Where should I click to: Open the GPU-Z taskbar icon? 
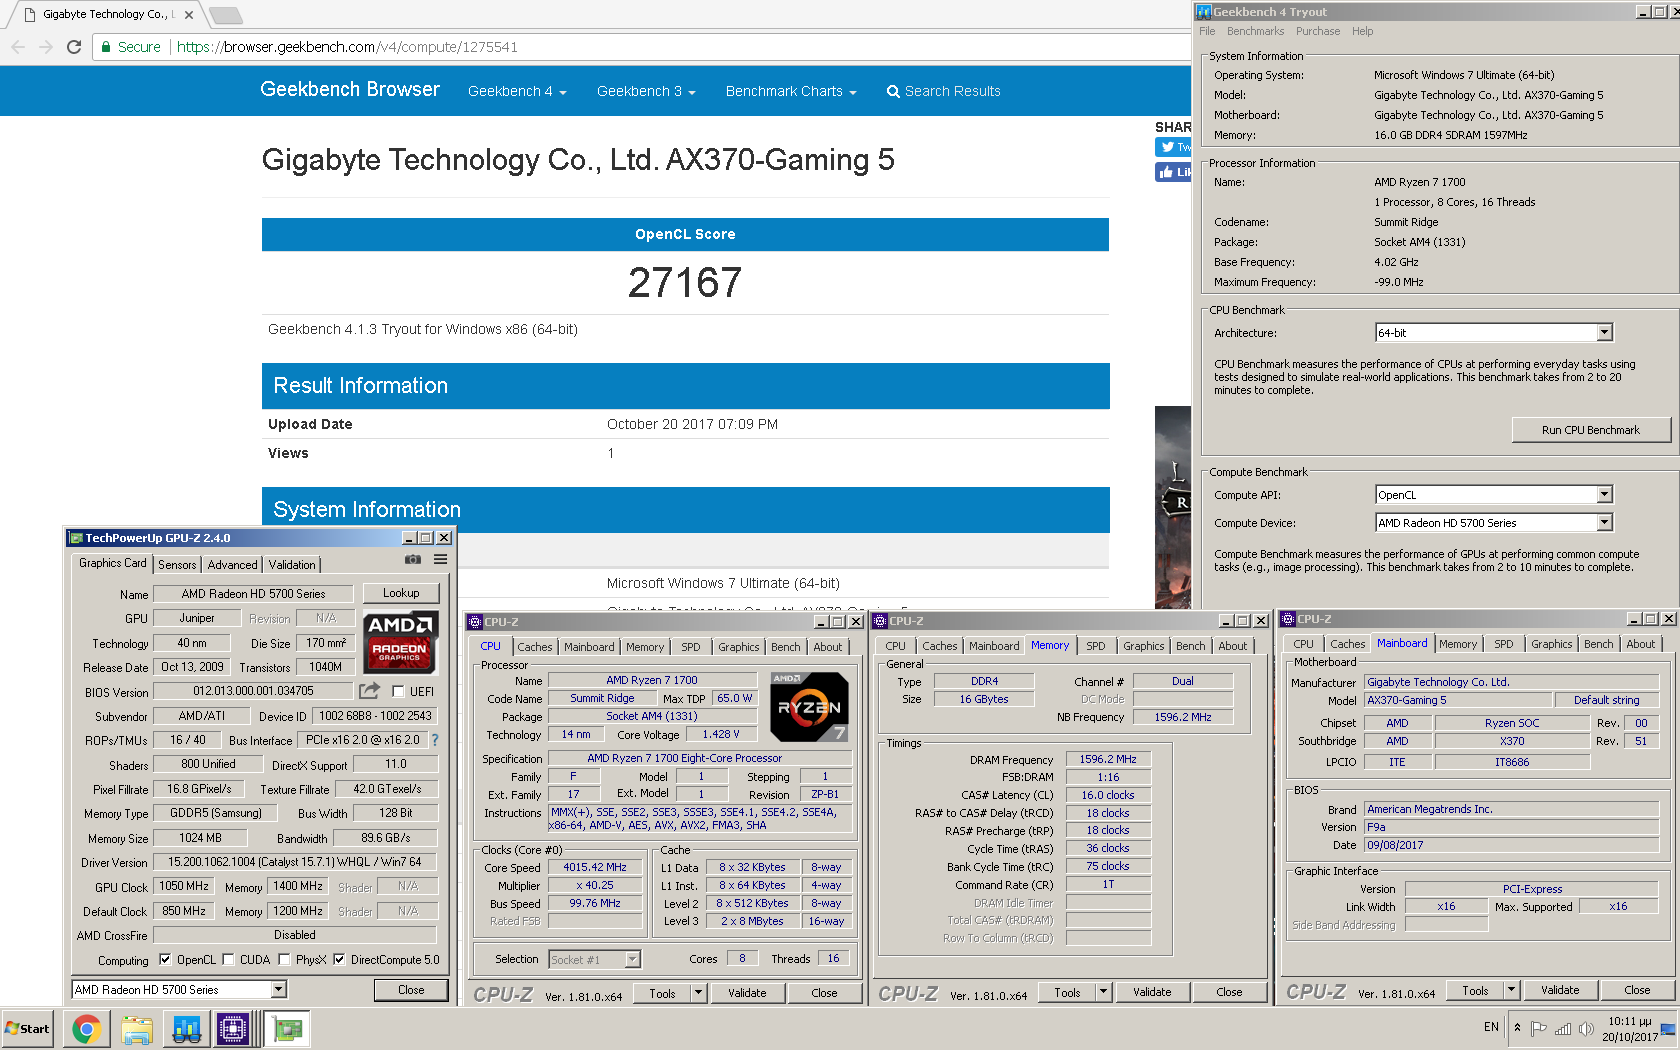[288, 1029]
